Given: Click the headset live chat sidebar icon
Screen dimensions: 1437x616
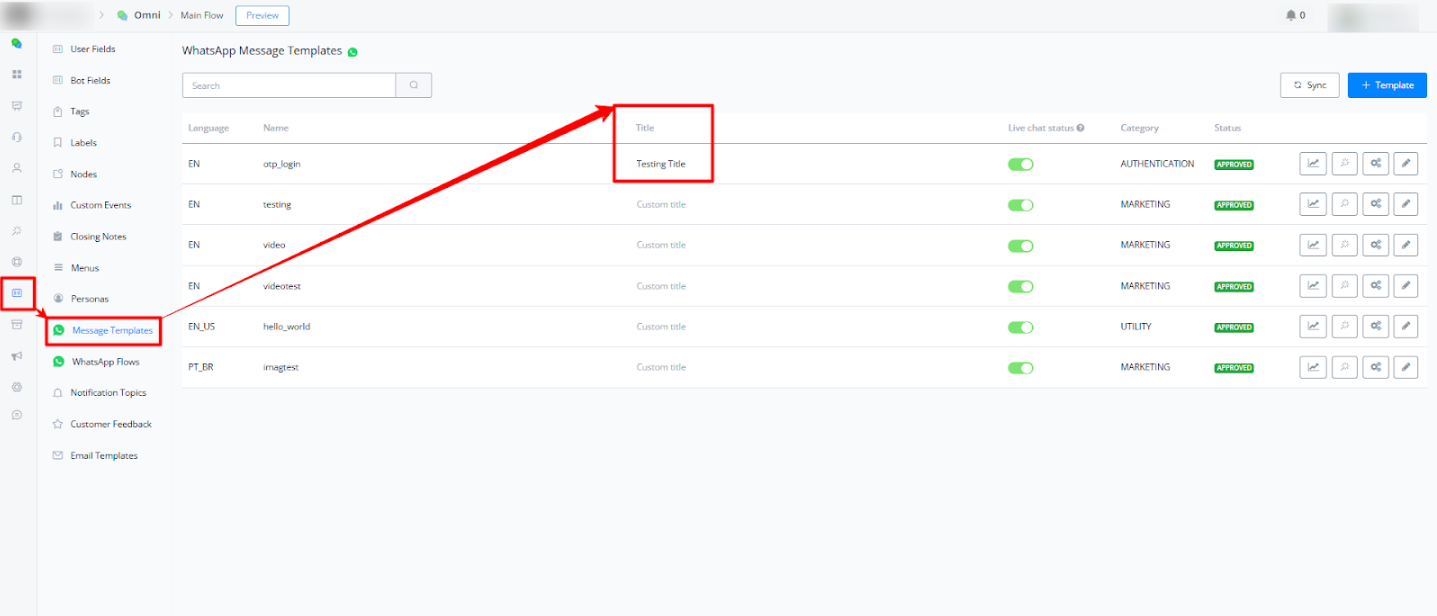Looking at the screenshot, I should pos(16,137).
